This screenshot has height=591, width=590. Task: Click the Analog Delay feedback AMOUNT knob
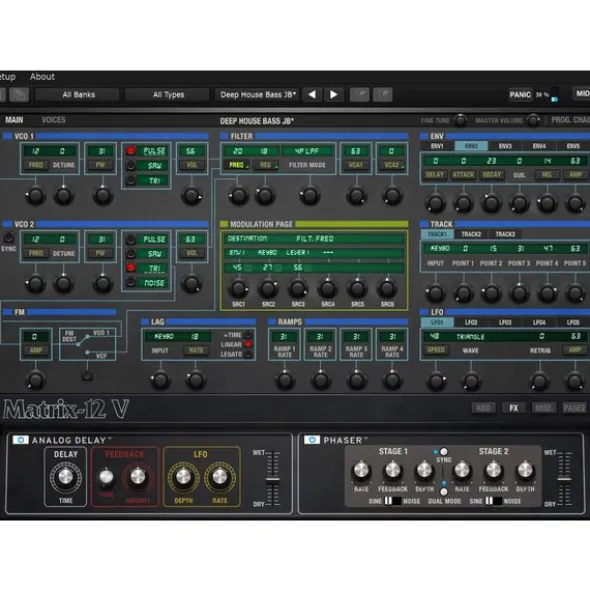[x=138, y=477]
